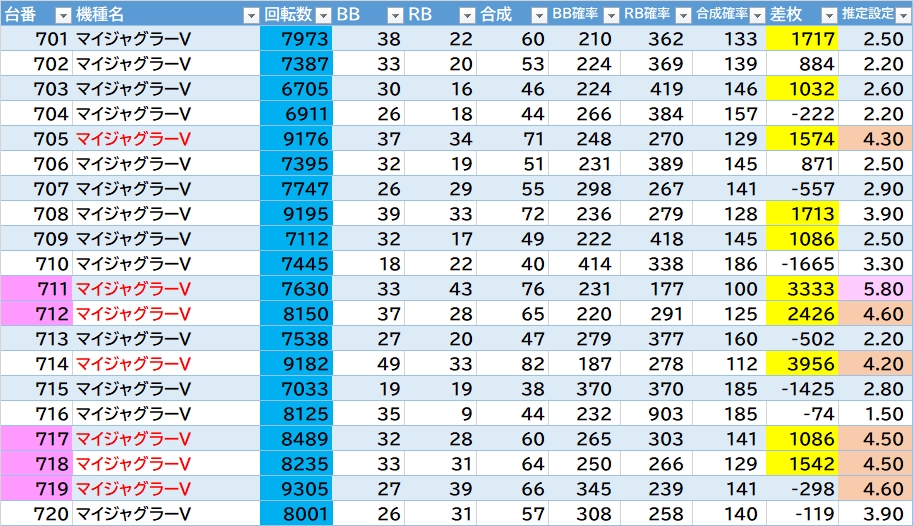Open the 機種名 column filter dropdown
The width and height of the screenshot is (913, 526).
click(251, 15)
